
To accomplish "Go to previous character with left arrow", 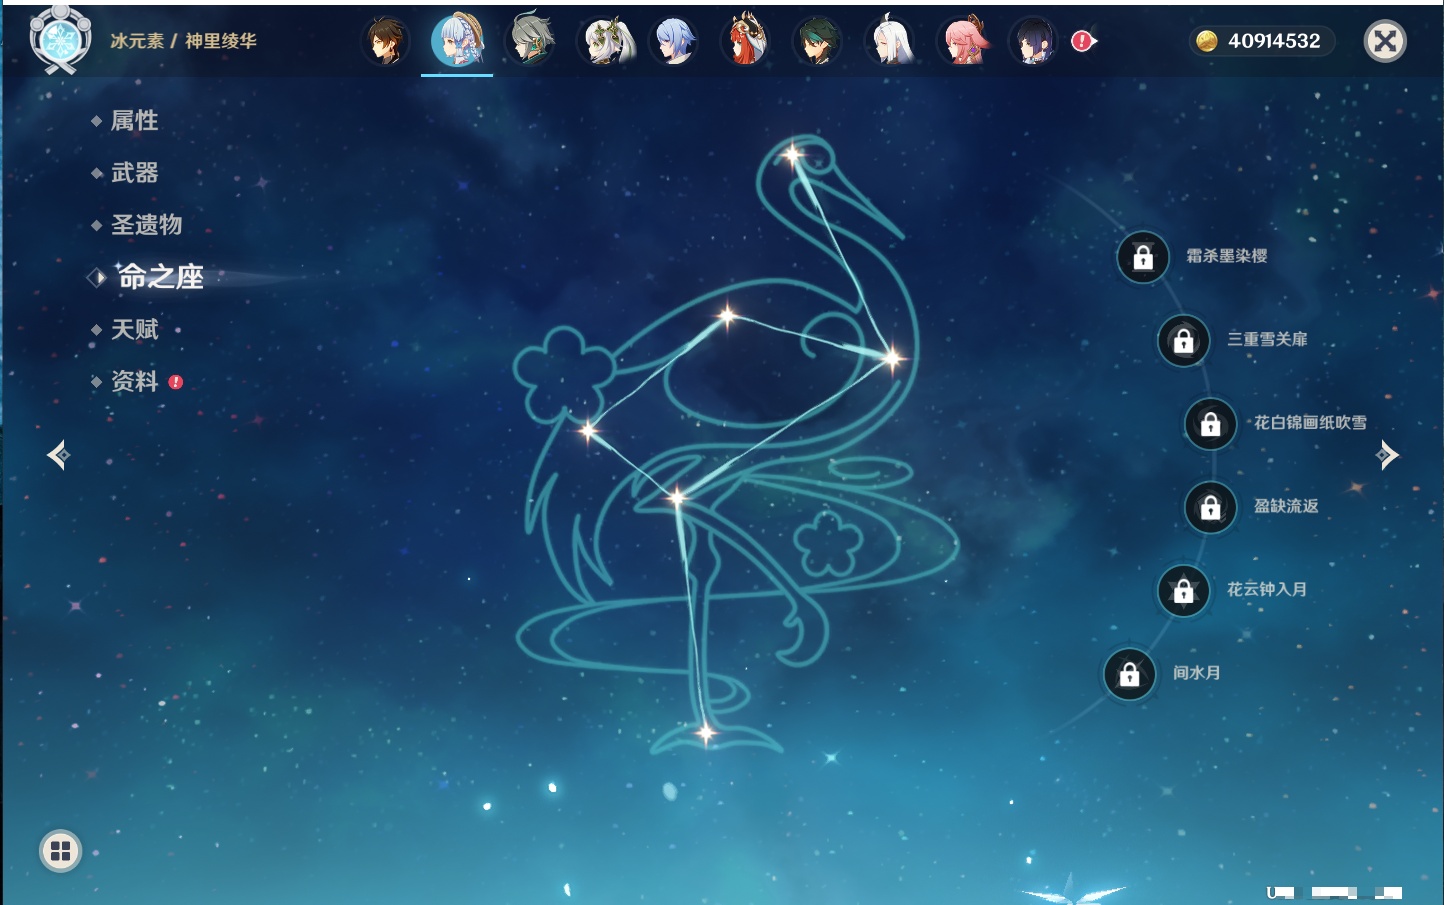I will (58, 455).
